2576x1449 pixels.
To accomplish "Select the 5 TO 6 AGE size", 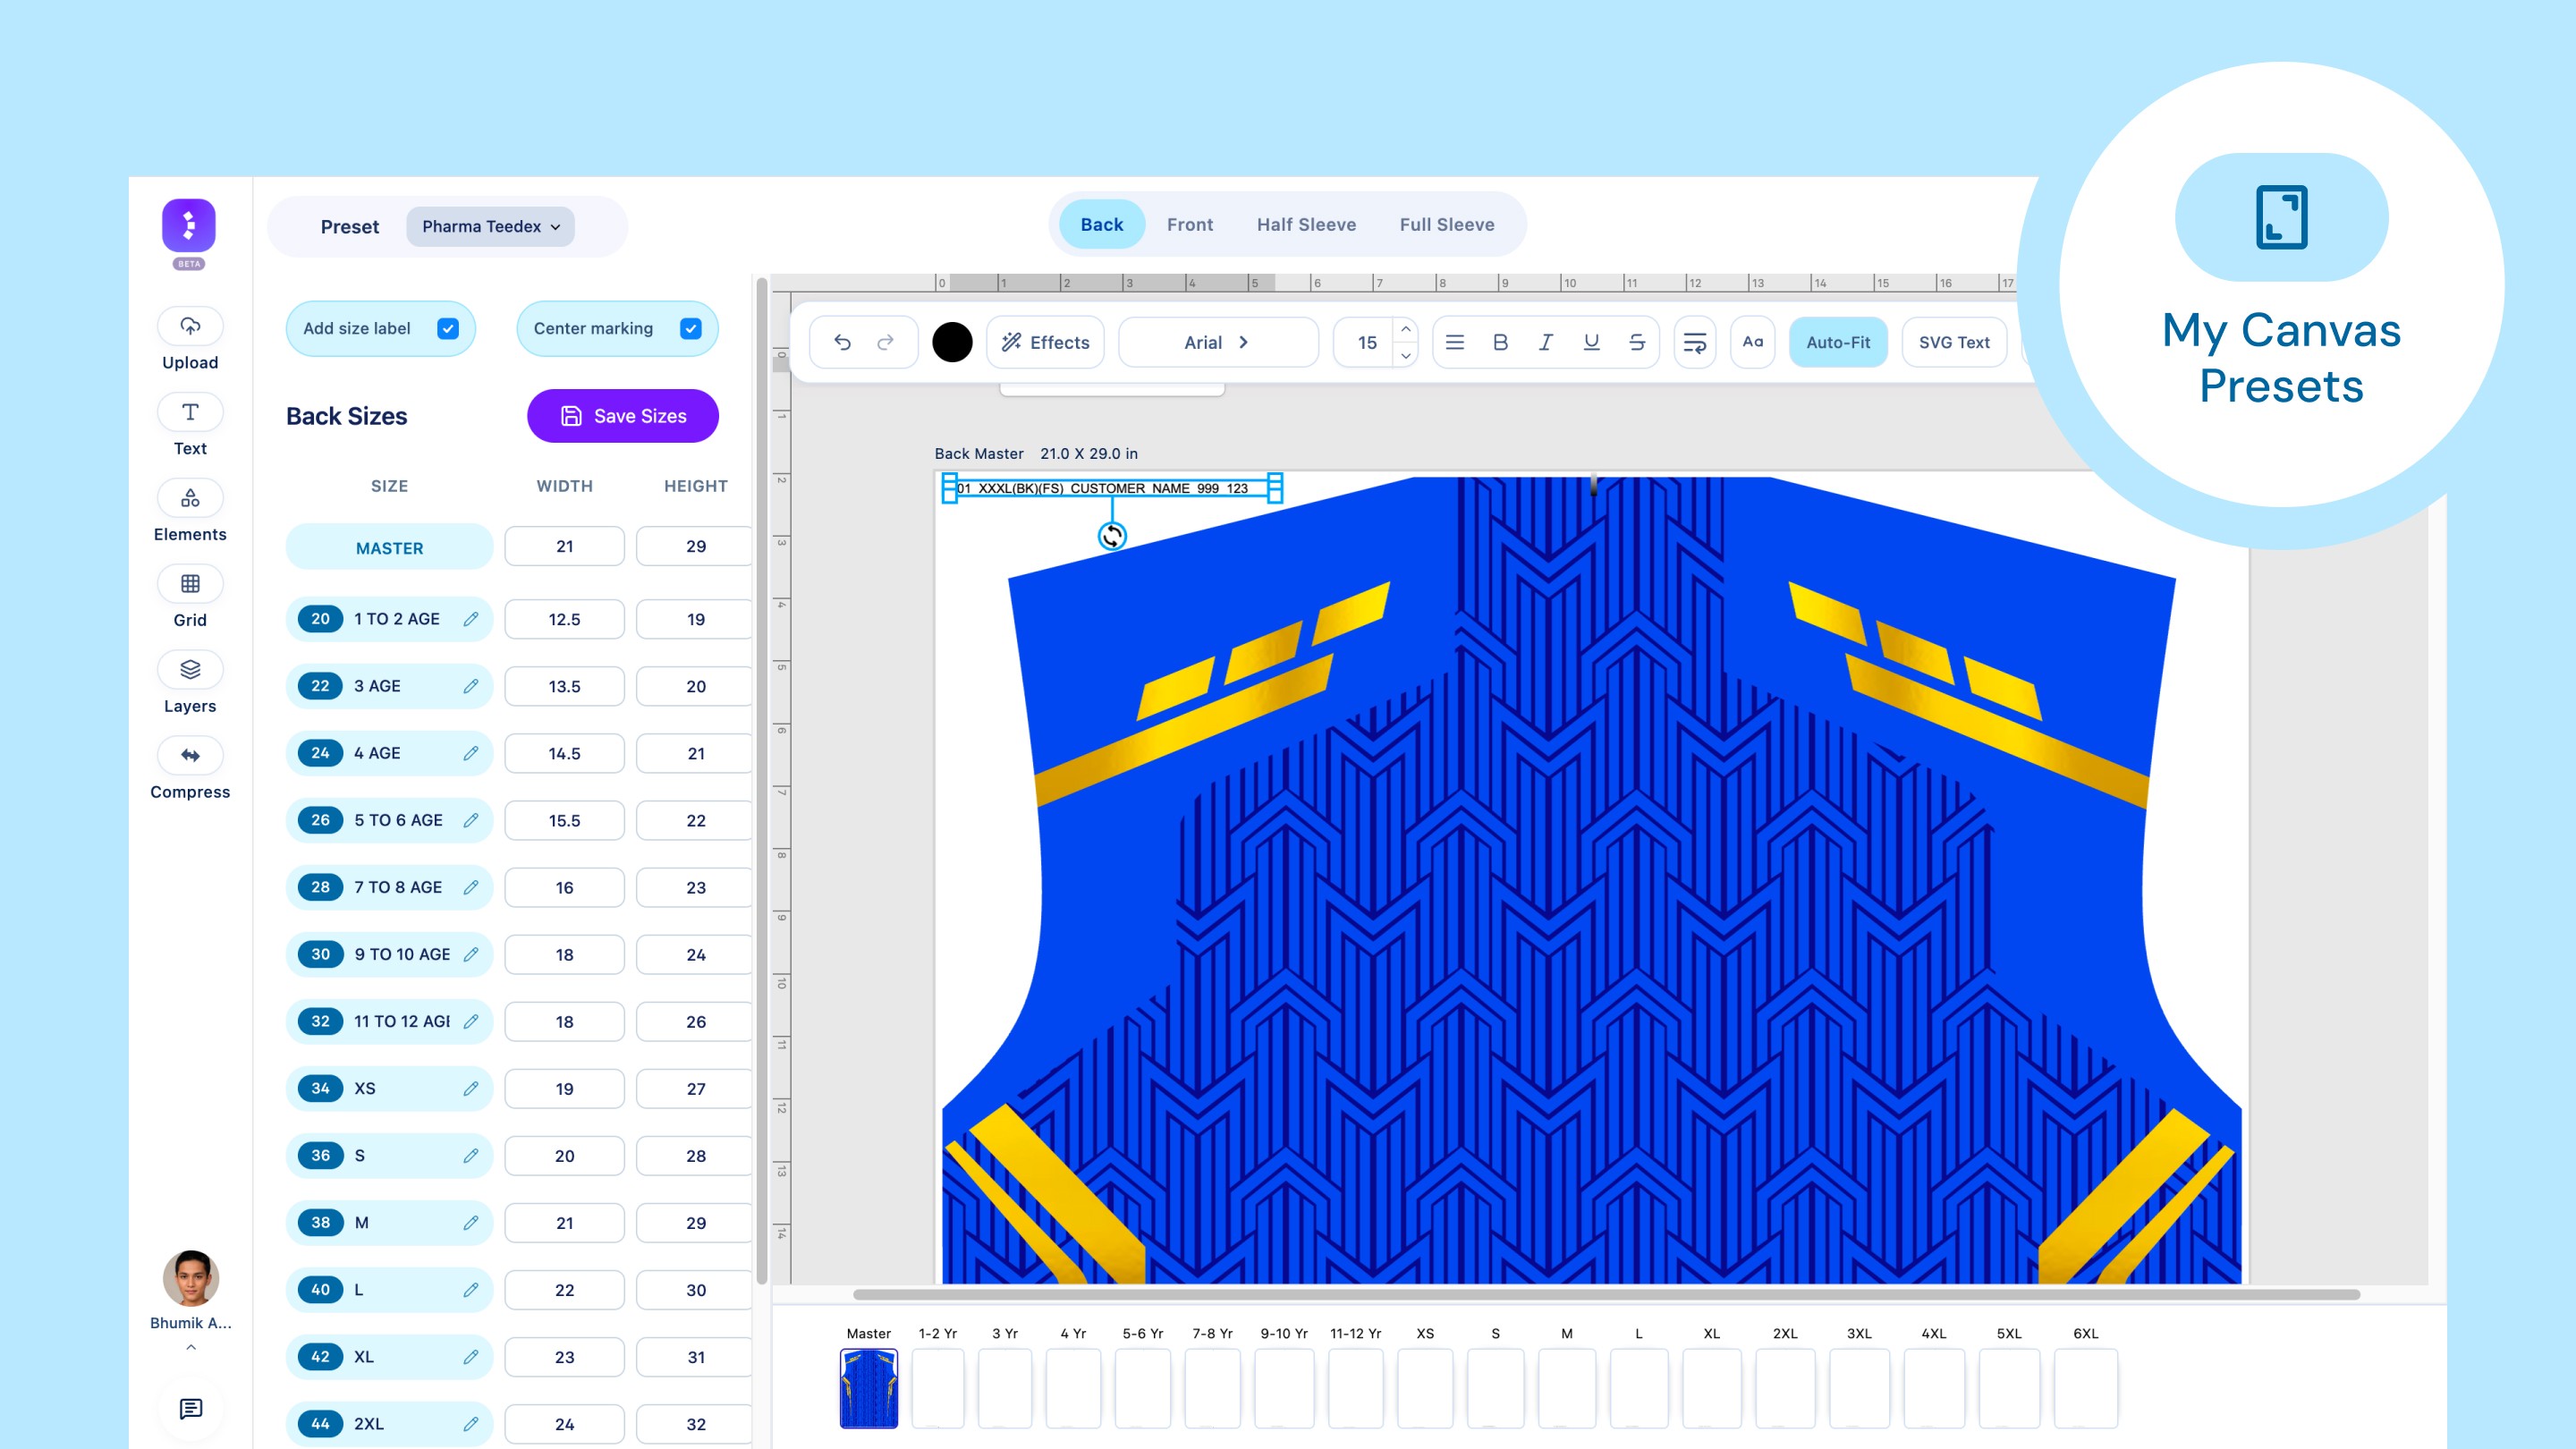I will coord(389,820).
